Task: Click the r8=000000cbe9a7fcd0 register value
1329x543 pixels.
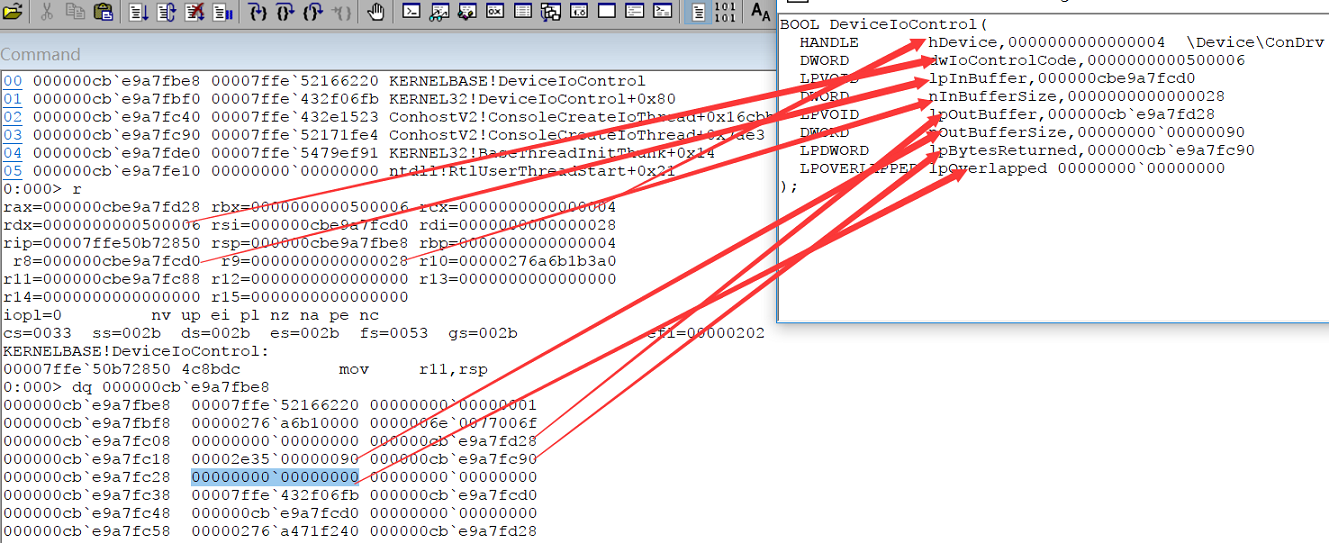Action: click(106, 261)
